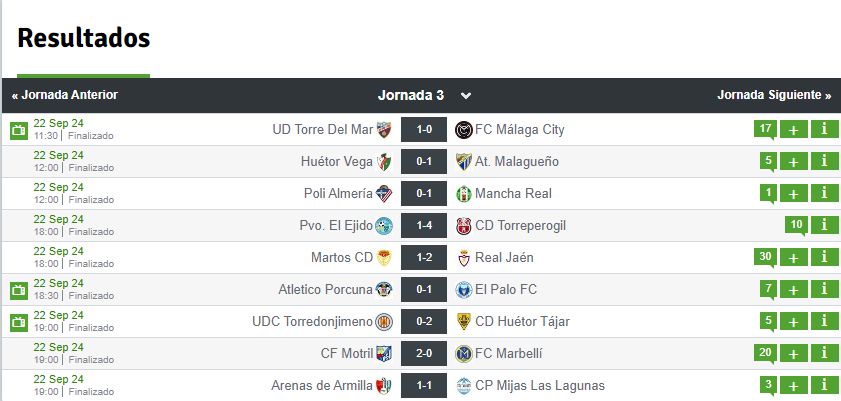Open the 1-4 score of El Ejido match
The height and width of the screenshot is (401, 841).
coord(422,226)
